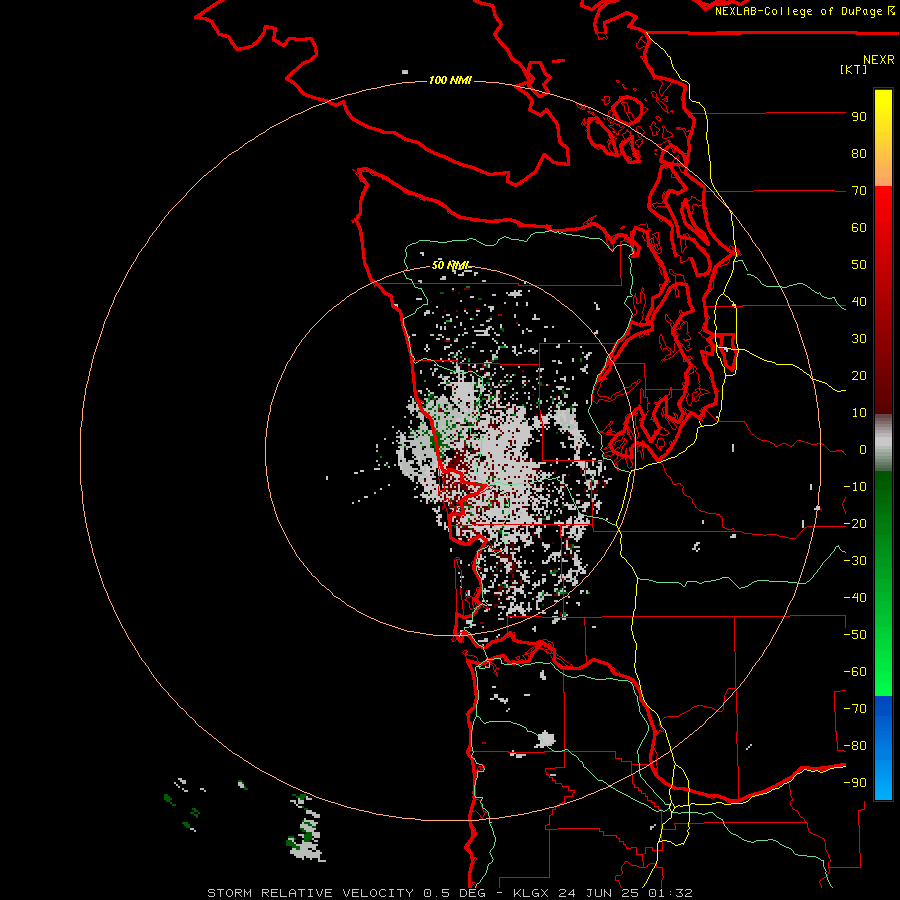Click the STORM RELATIVE VELOCITY product title
This screenshot has width=900, height=900.
(310, 893)
